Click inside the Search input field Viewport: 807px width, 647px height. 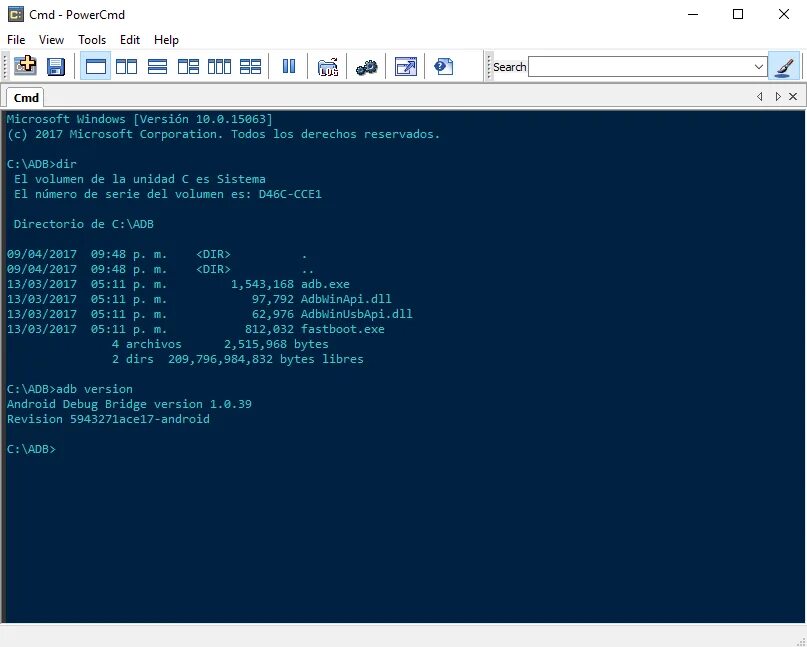[x=640, y=67]
